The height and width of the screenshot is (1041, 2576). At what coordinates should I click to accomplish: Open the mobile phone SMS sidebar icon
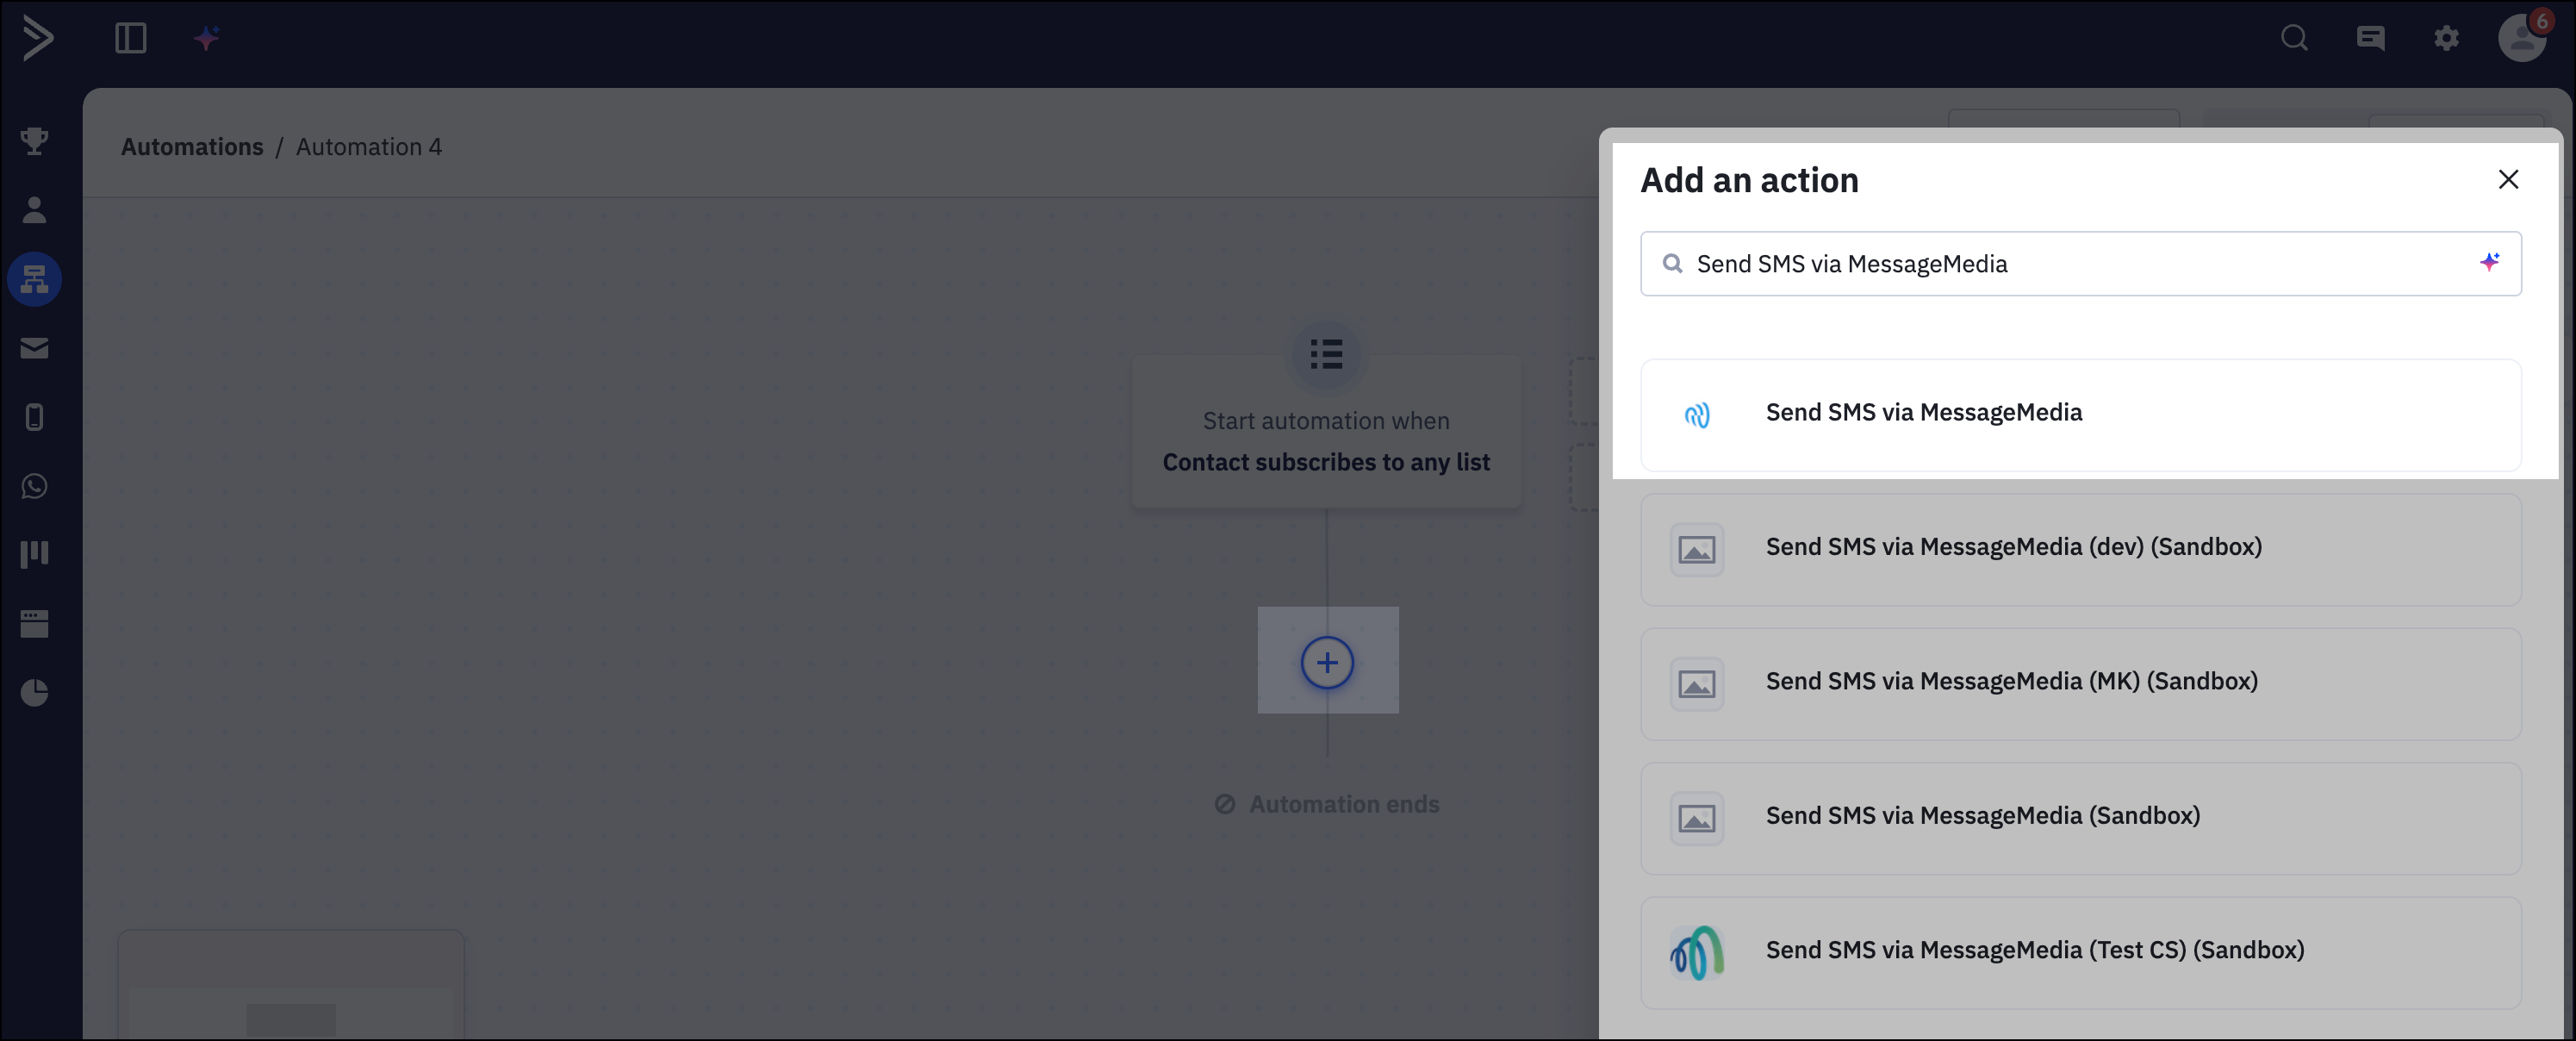35,417
